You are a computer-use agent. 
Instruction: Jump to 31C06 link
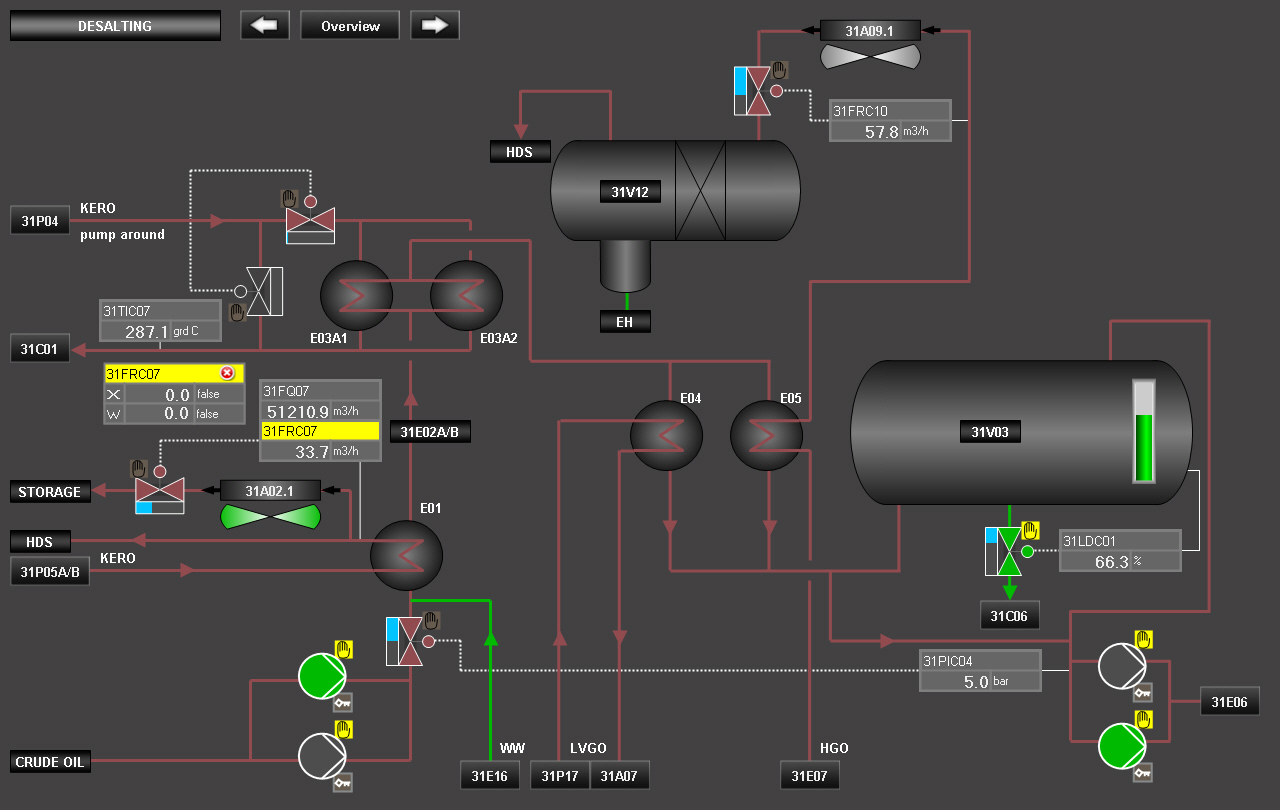click(1010, 616)
